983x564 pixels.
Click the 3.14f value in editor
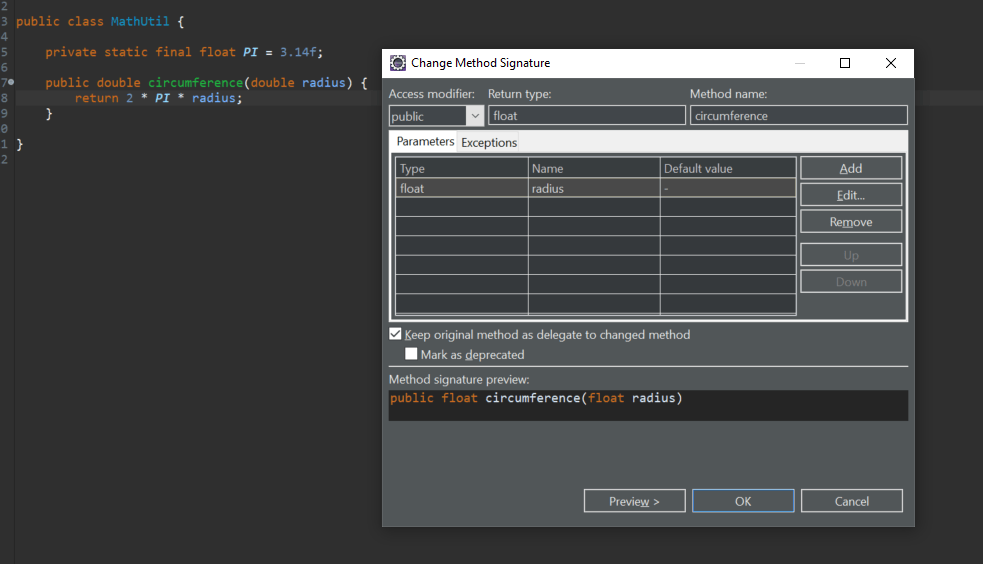click(298, 52)
